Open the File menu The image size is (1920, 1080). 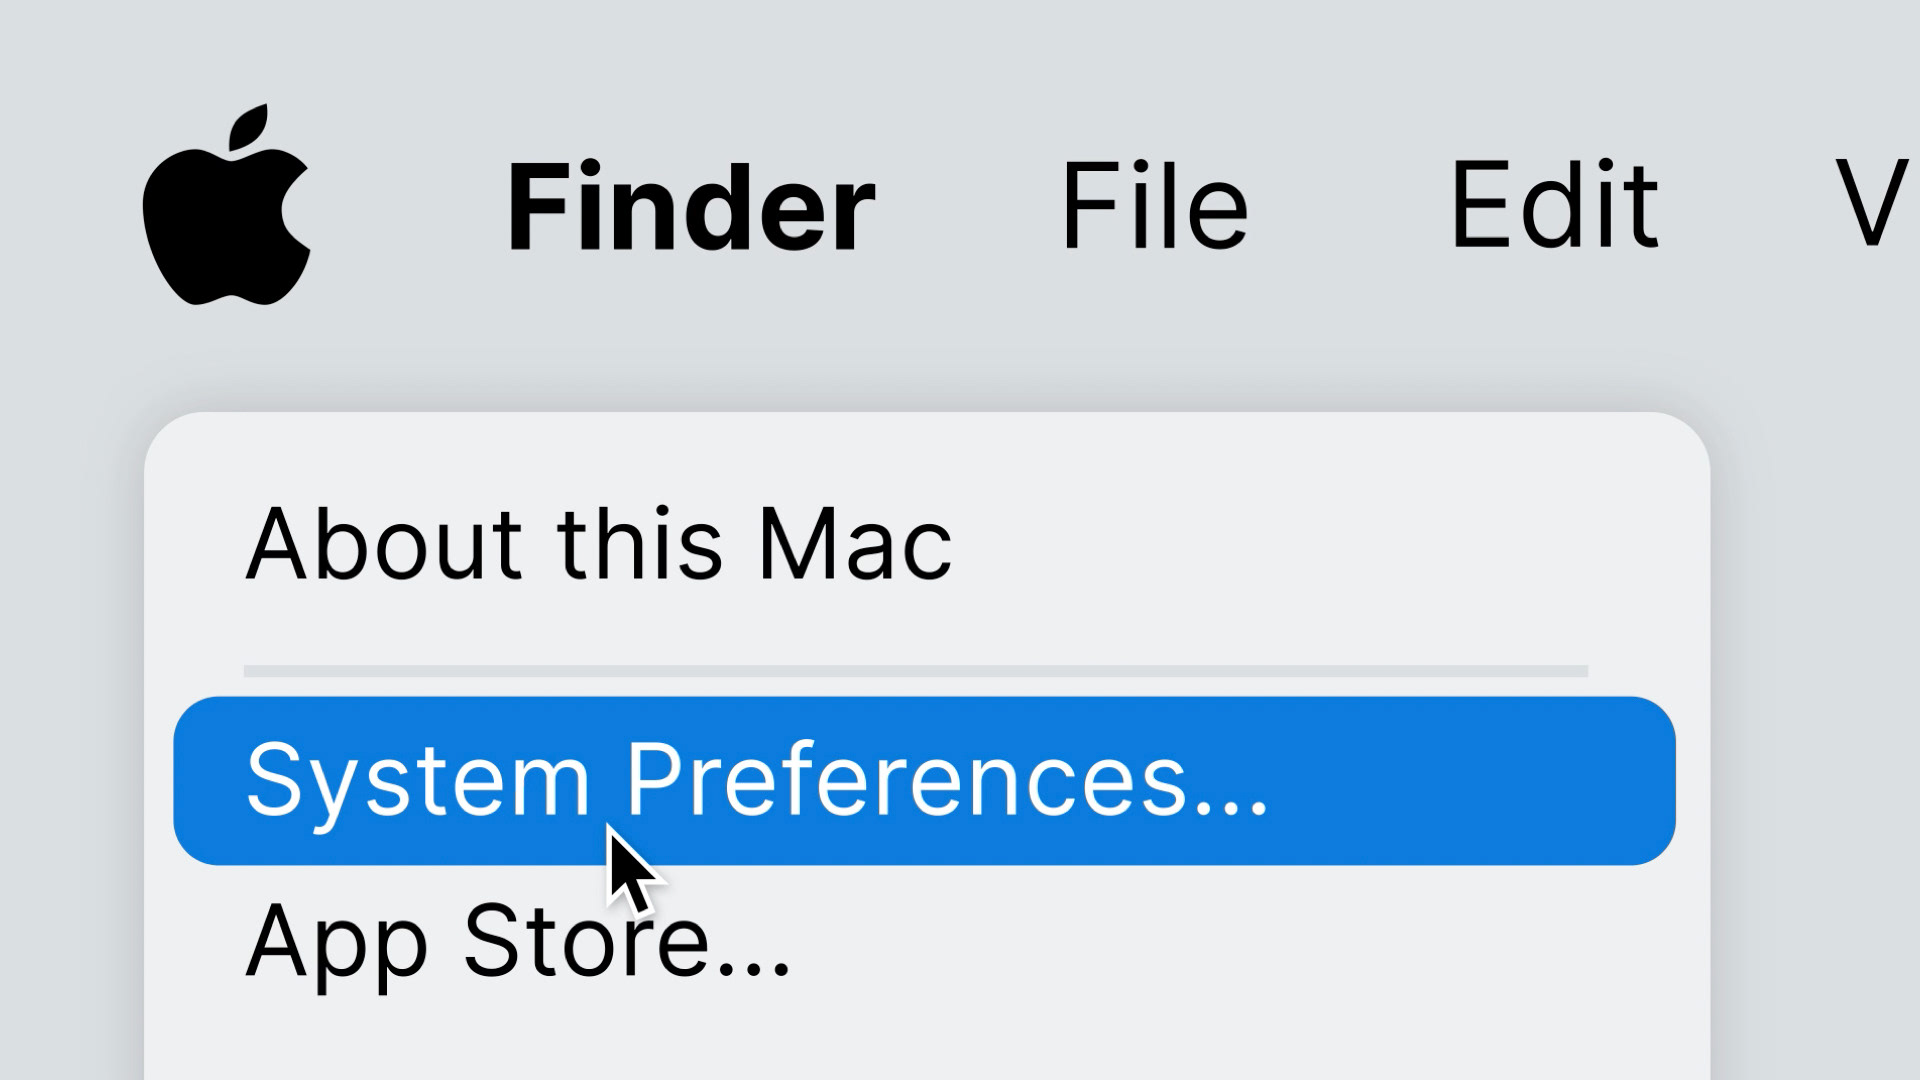(1155, 205)
